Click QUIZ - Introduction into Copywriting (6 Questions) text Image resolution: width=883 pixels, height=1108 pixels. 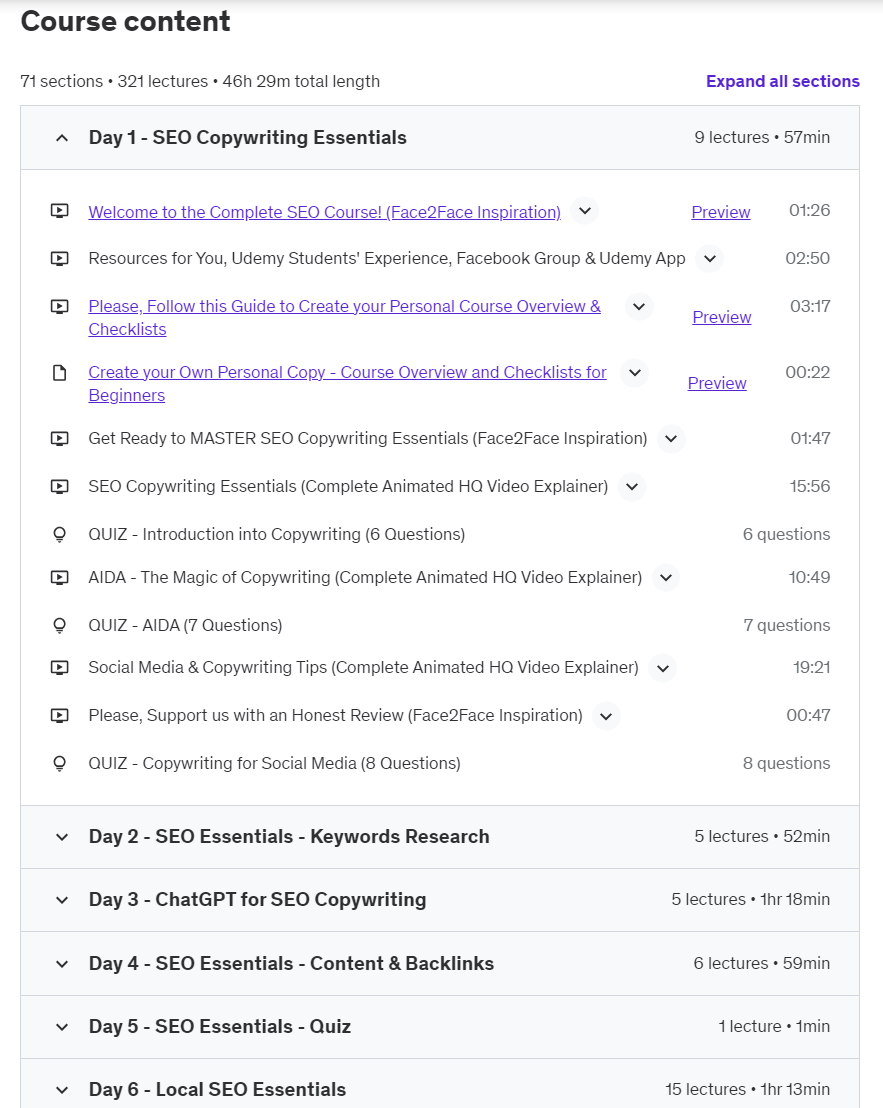pos(276,534)
